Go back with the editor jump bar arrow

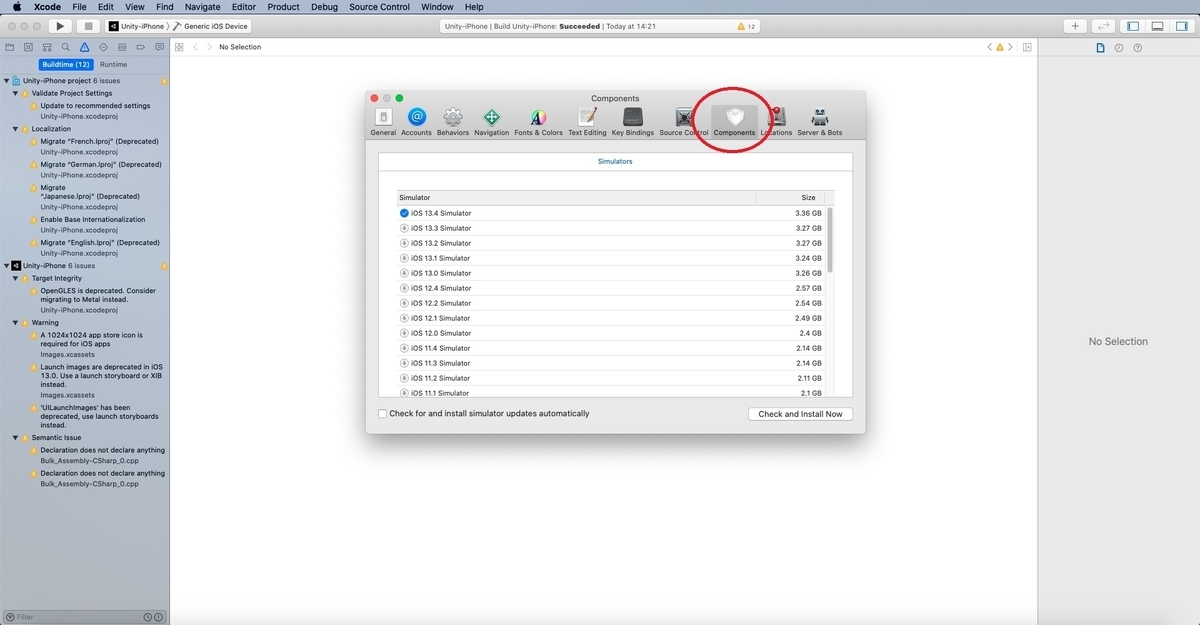pyautogui.click(x=196, y=47)
